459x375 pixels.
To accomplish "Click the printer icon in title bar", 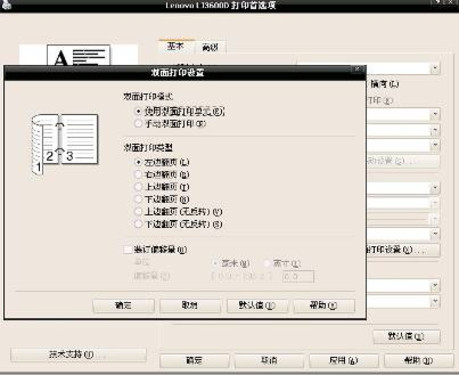I will 7,5.
